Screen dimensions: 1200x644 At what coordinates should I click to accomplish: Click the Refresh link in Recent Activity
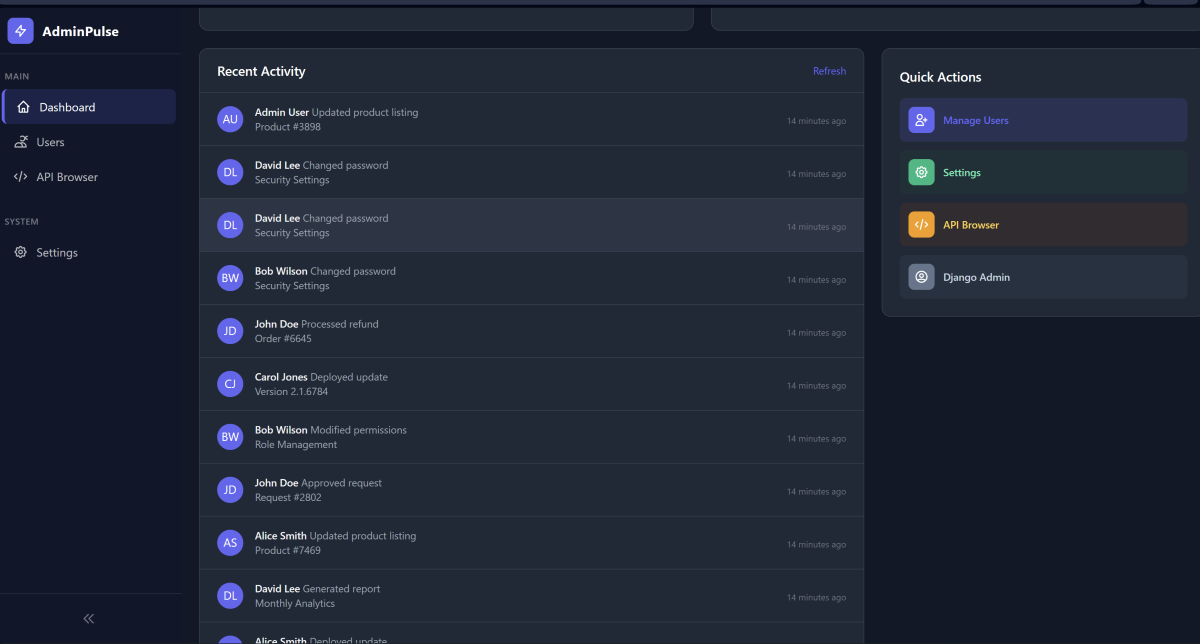tap(829, 71)
